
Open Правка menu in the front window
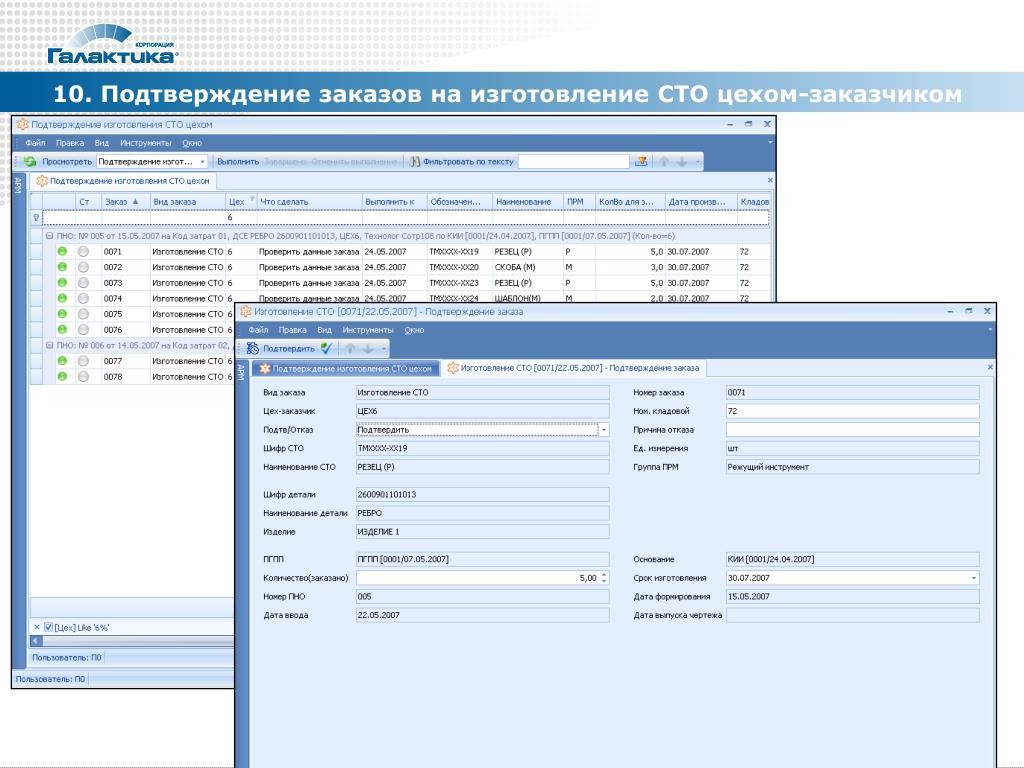click(293, 330)
